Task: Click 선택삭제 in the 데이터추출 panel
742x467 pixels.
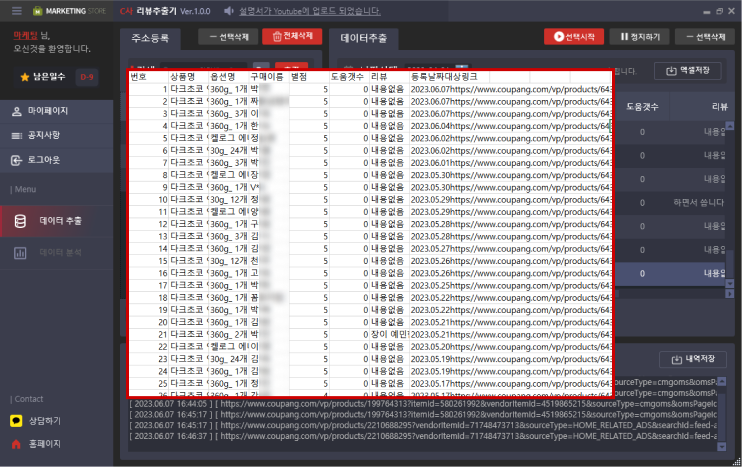Action: [705, 36]
